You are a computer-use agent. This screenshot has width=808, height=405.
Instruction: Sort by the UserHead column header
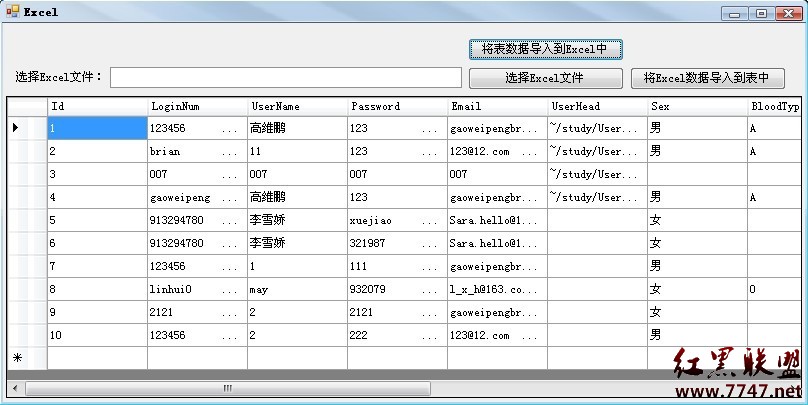(x=597, y=107)
